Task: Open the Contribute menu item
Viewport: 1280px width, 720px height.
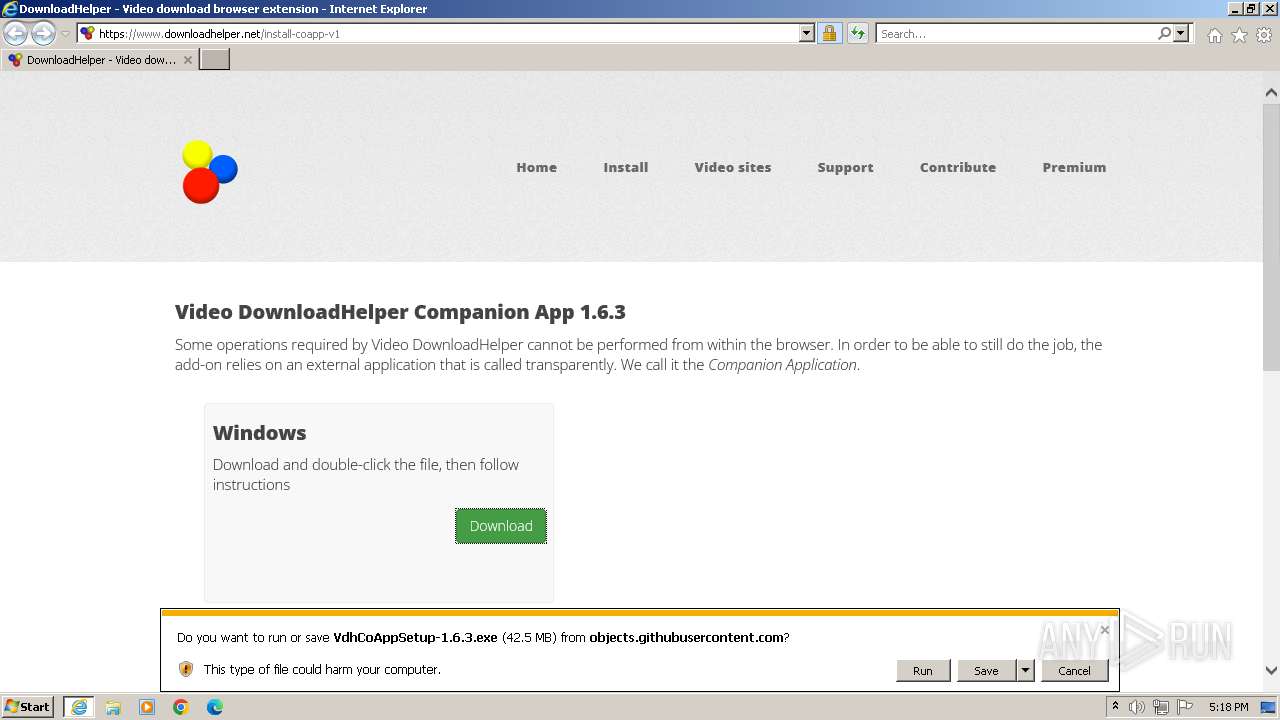Action: 958,167
